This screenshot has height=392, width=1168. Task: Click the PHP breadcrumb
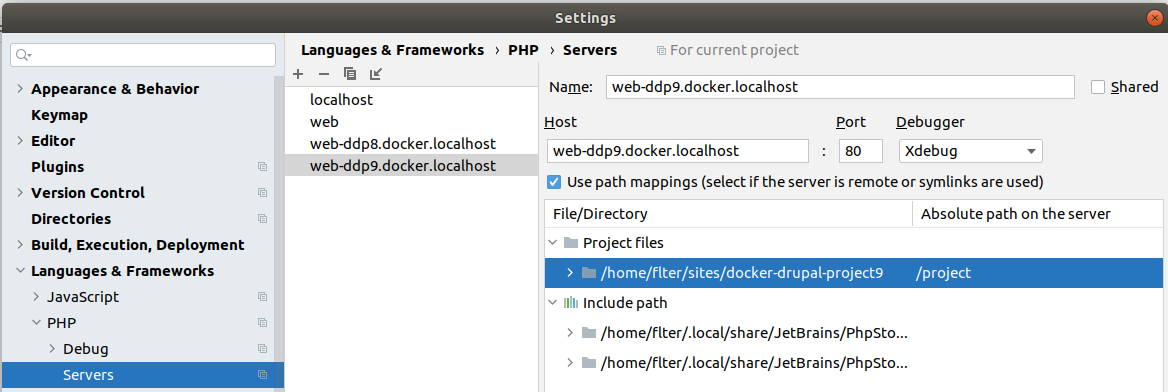click(x=524, y=51)
